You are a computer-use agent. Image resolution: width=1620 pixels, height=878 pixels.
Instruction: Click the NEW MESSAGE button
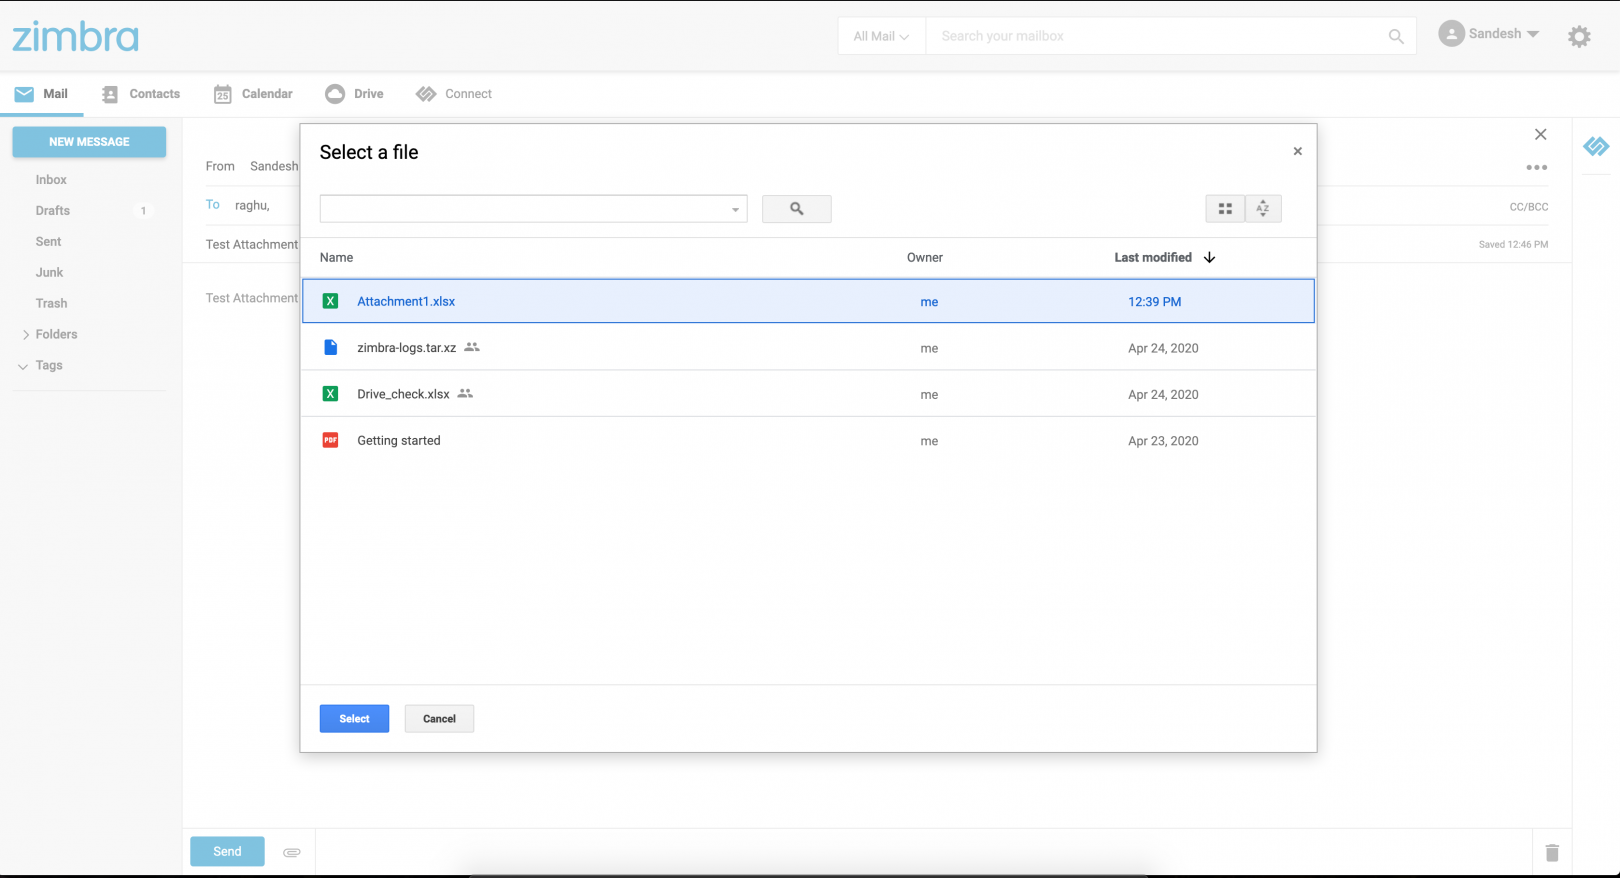89,142
